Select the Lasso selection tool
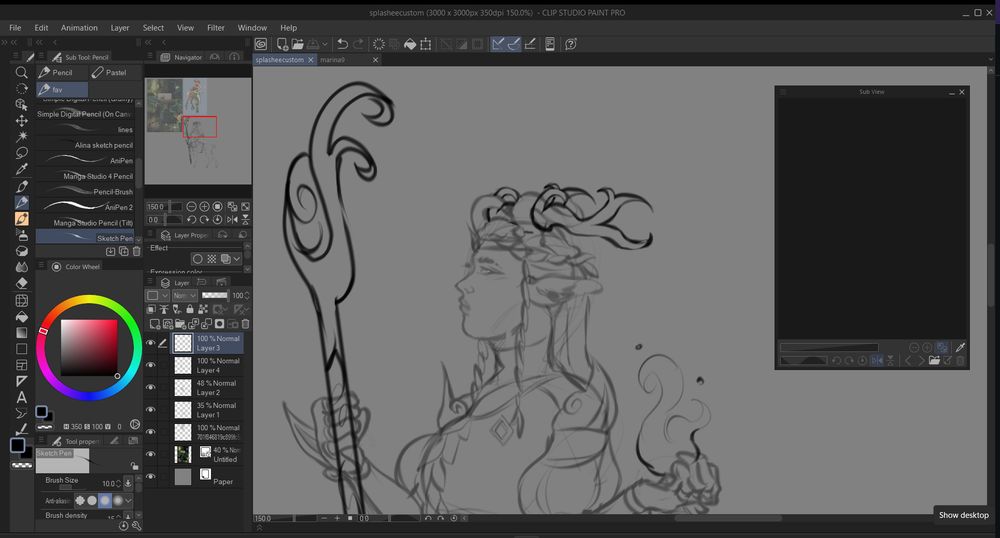1000x538 pixels. (21, 153)
